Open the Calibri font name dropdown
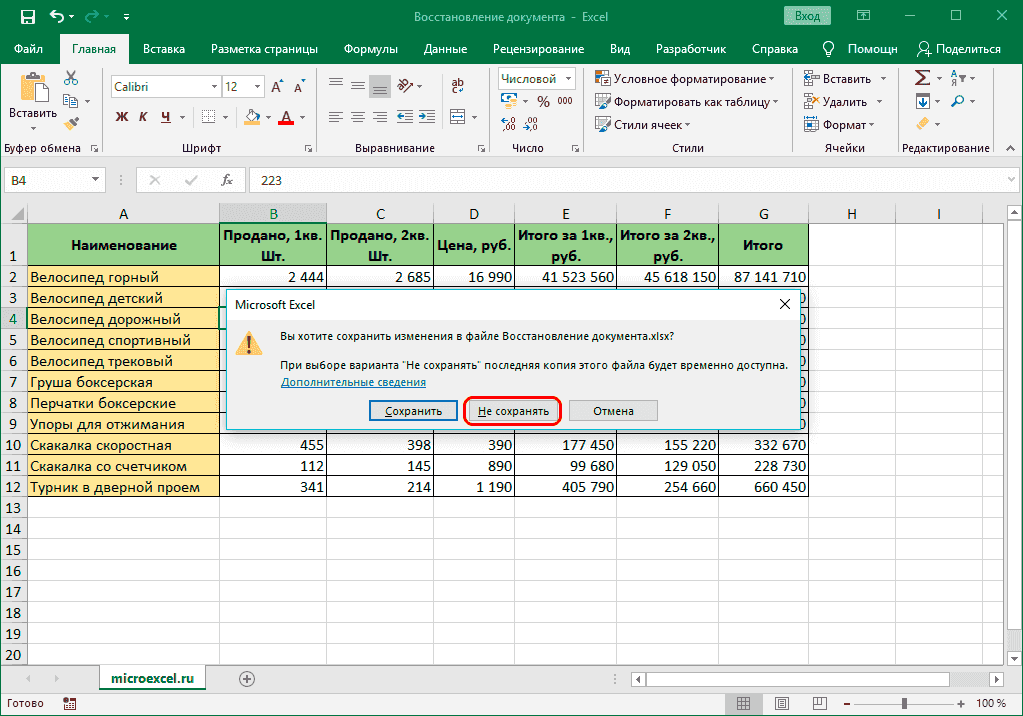 tap(212, 87)
